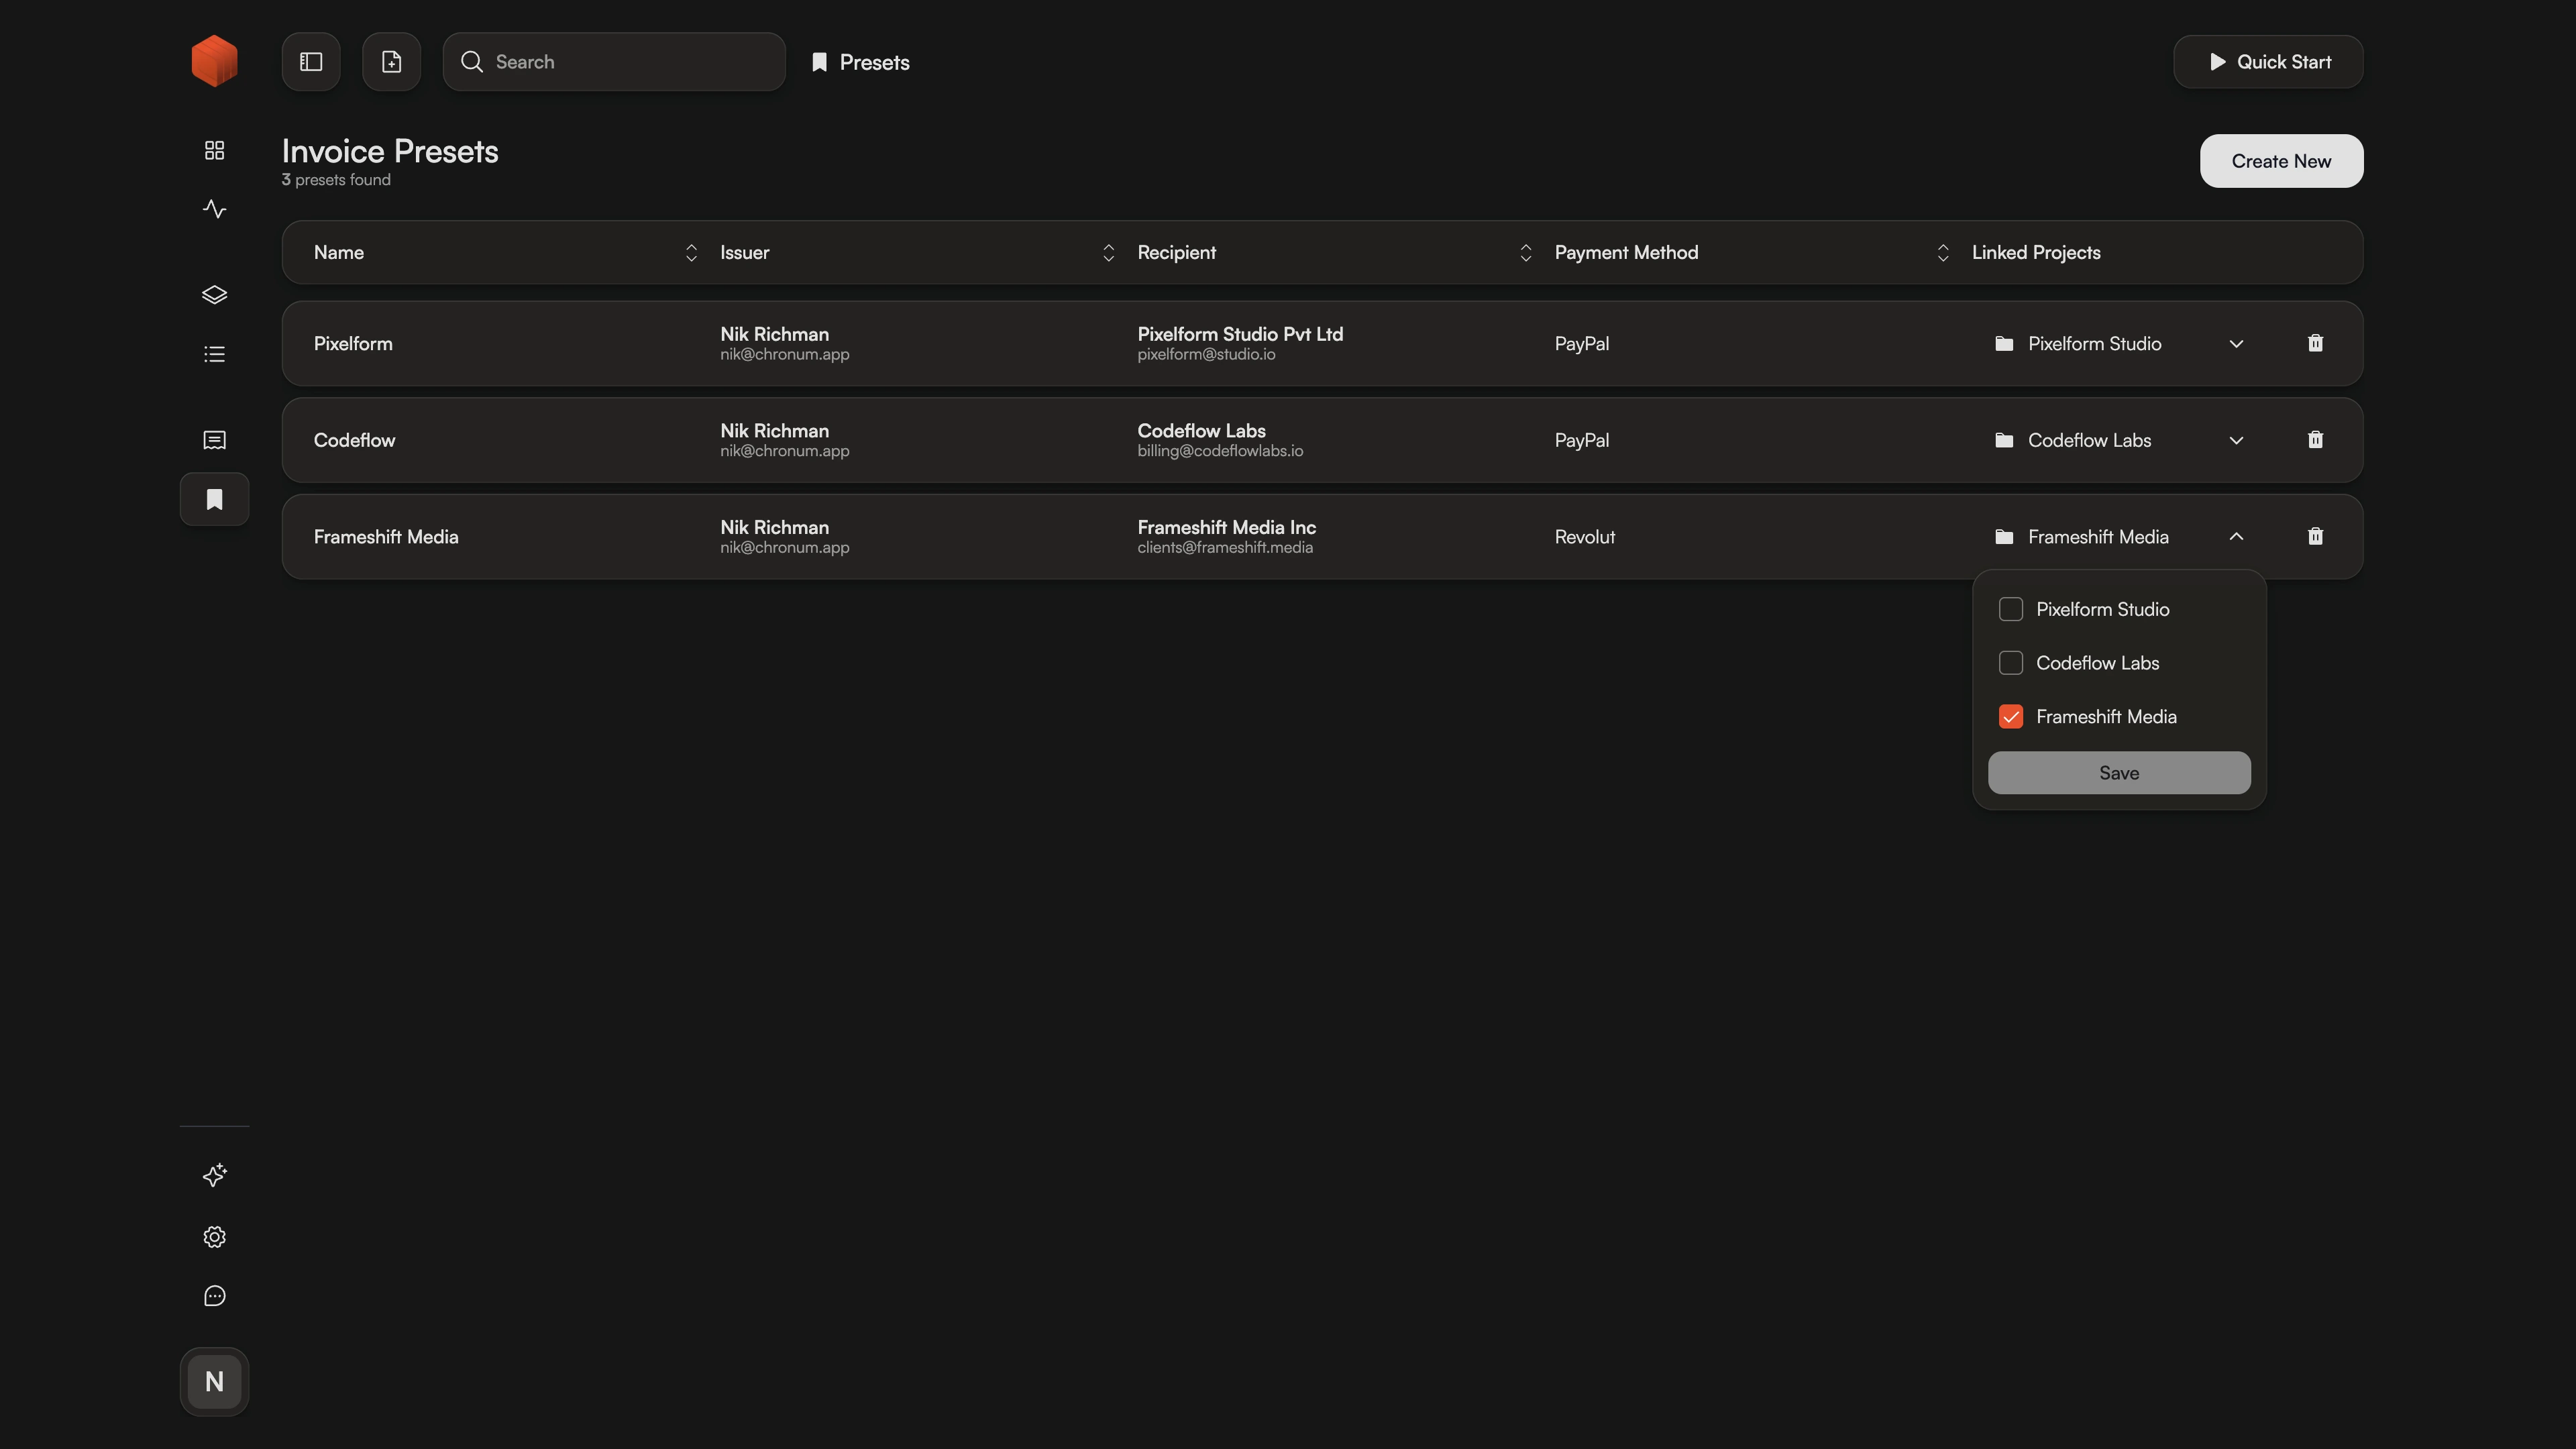Viewport: 2576px width, 1449px height.
Task: Open the dashboard grid view from sidebar
Action: click(x=213, y=150)
